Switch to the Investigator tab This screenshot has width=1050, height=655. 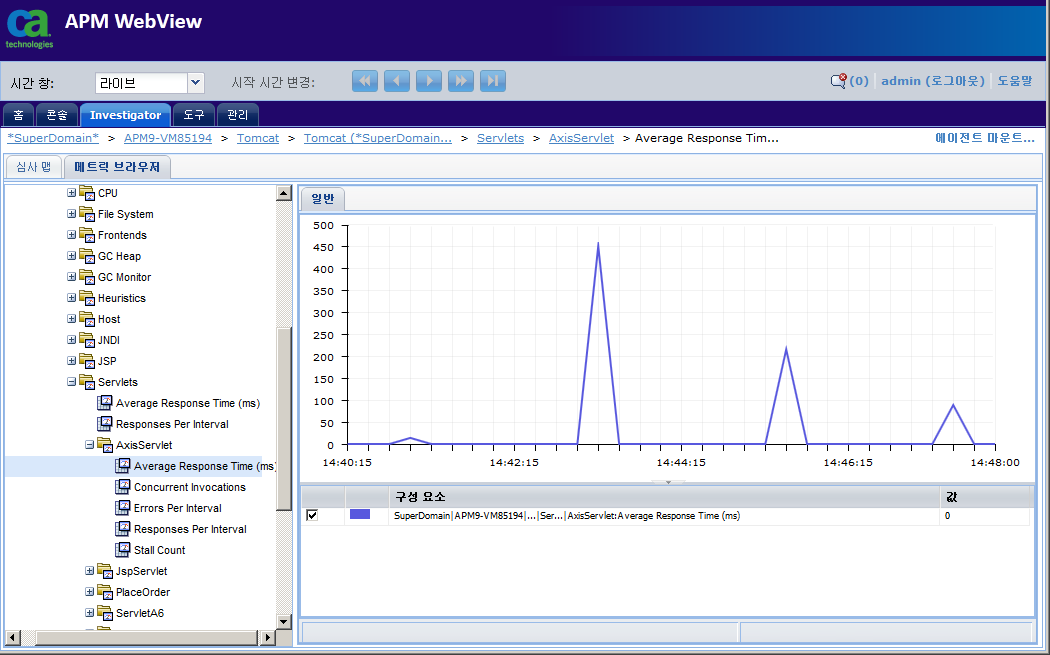(x=125, y=115)
